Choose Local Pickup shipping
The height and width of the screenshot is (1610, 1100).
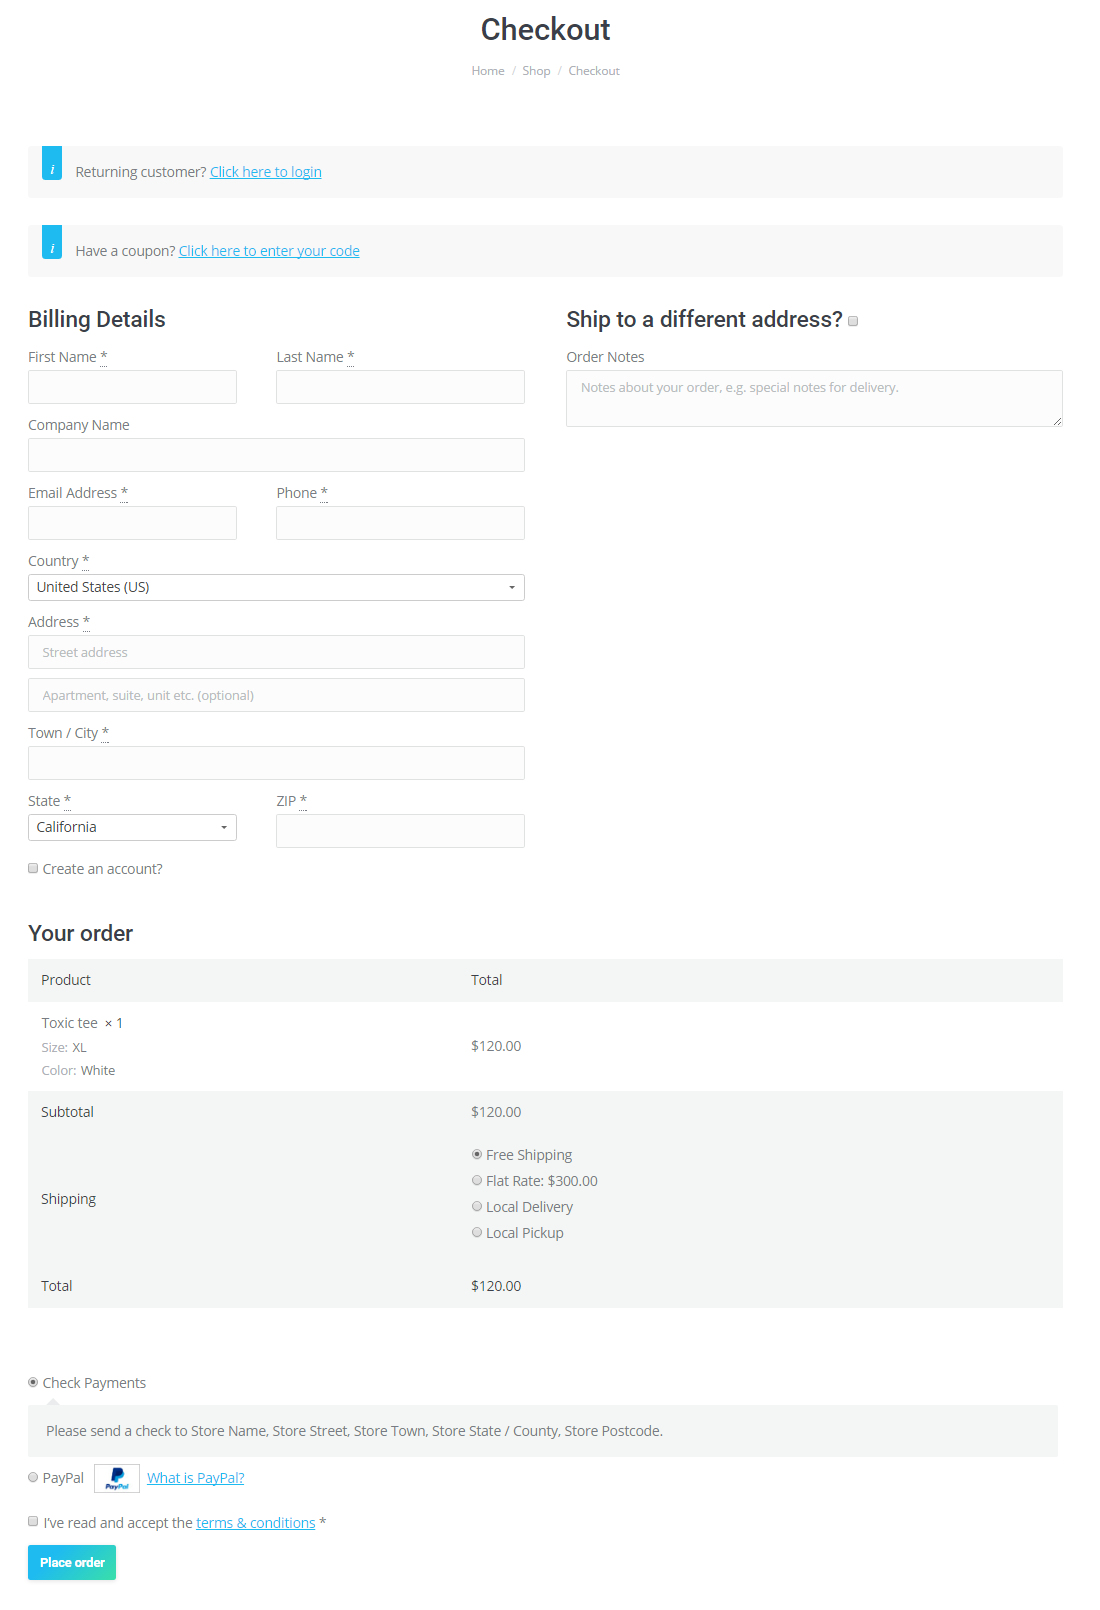tap(477, 1232)
